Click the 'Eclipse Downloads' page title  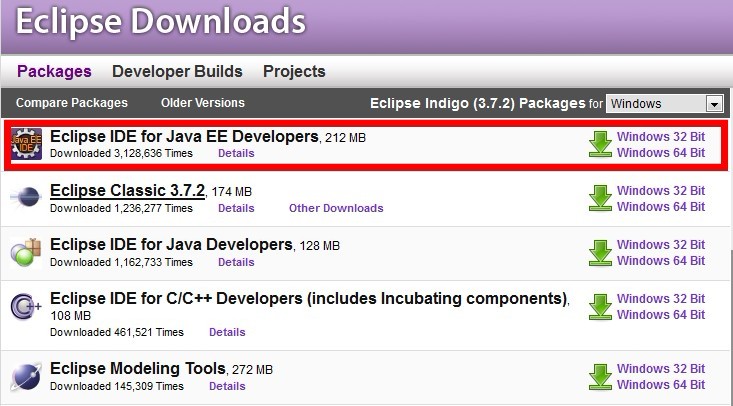coord(161,22)
